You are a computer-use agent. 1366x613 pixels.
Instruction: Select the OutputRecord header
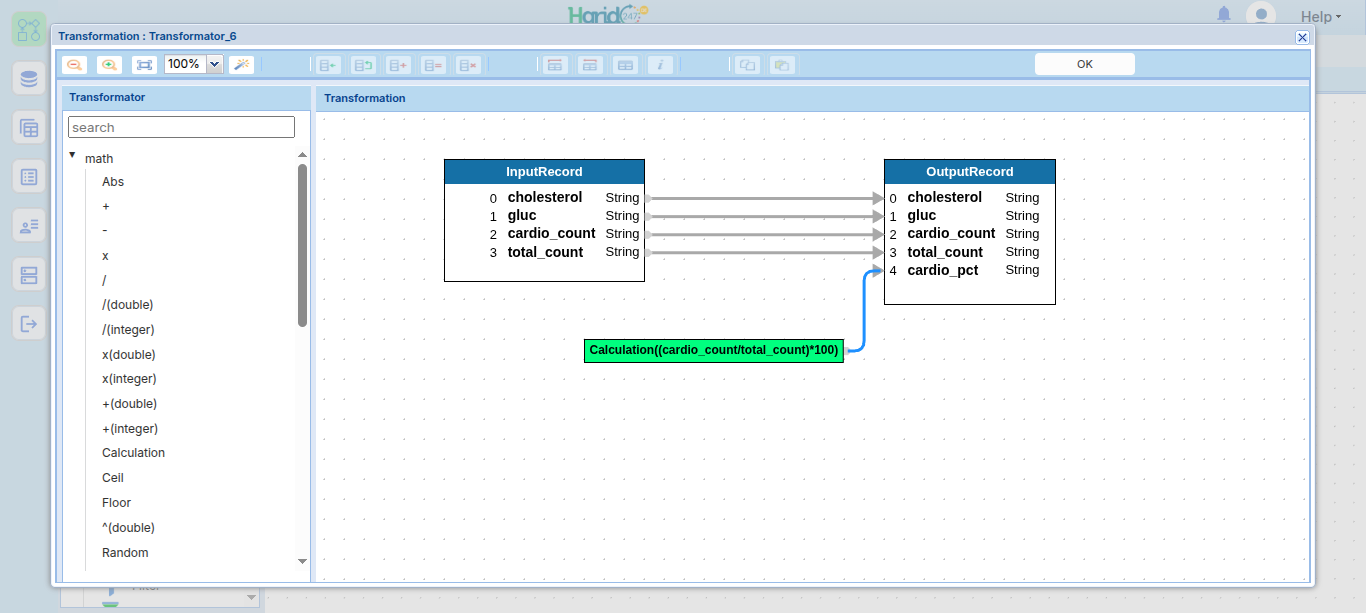coord(970,172)
